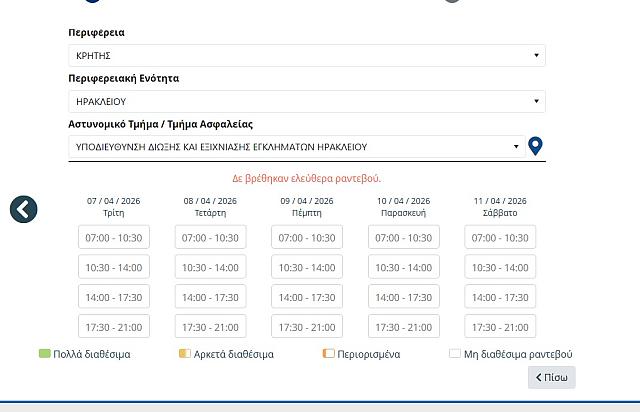Click the white Μη διαθέσιμα ραντεβού legend swatch
Image resolution: width=640 pixels, height=412 pixels.
point(455,354)
